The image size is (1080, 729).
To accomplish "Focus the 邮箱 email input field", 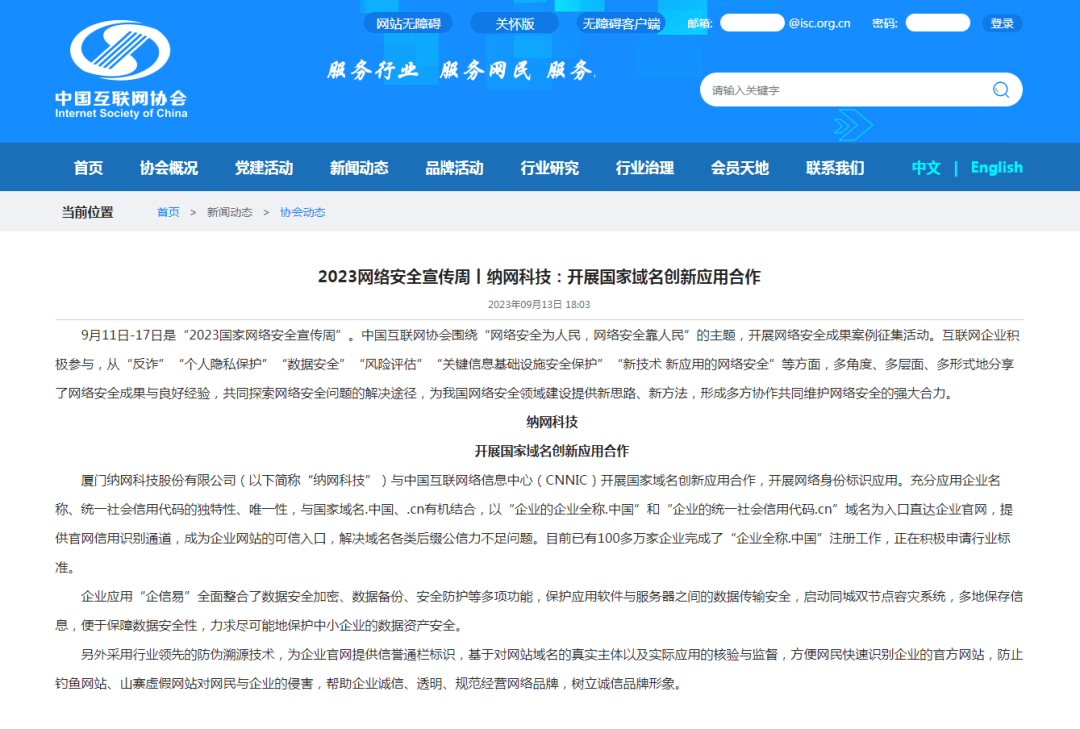I will [x=752, y=23].
